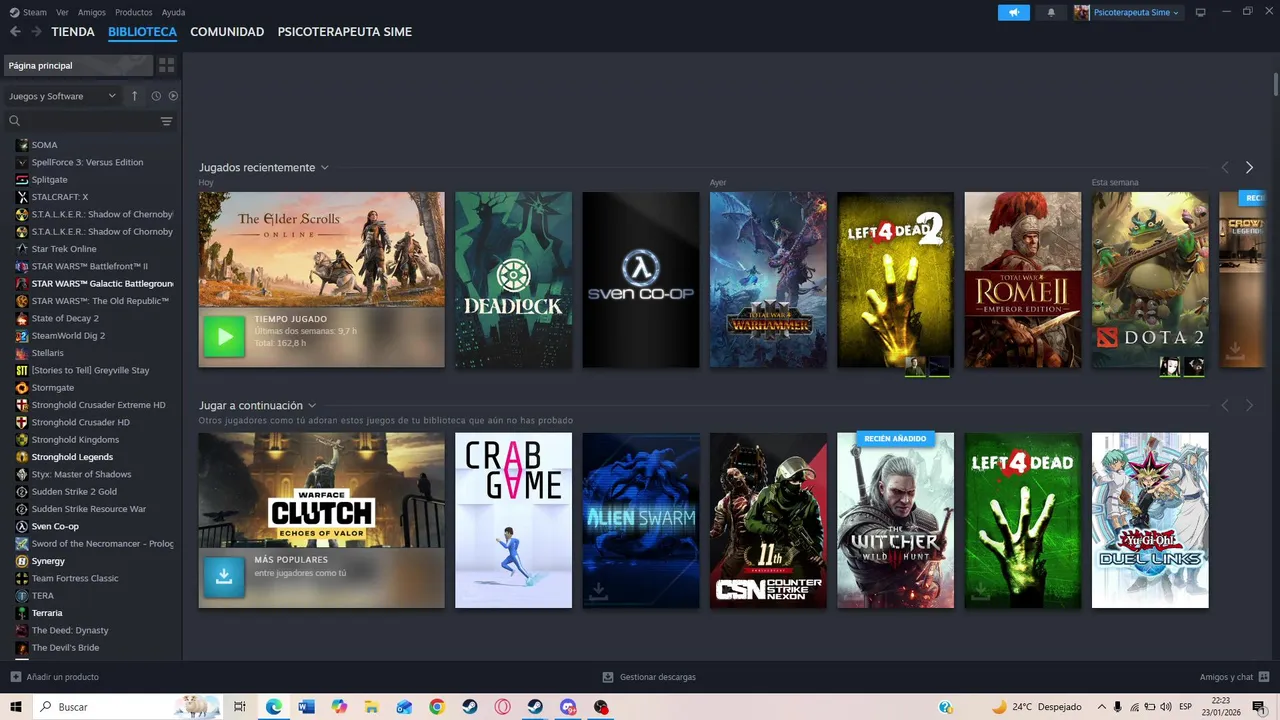Open the Discord taskbar icon
The height and width of the screenshot is (720, 1280).
click(x=568, y=707)
